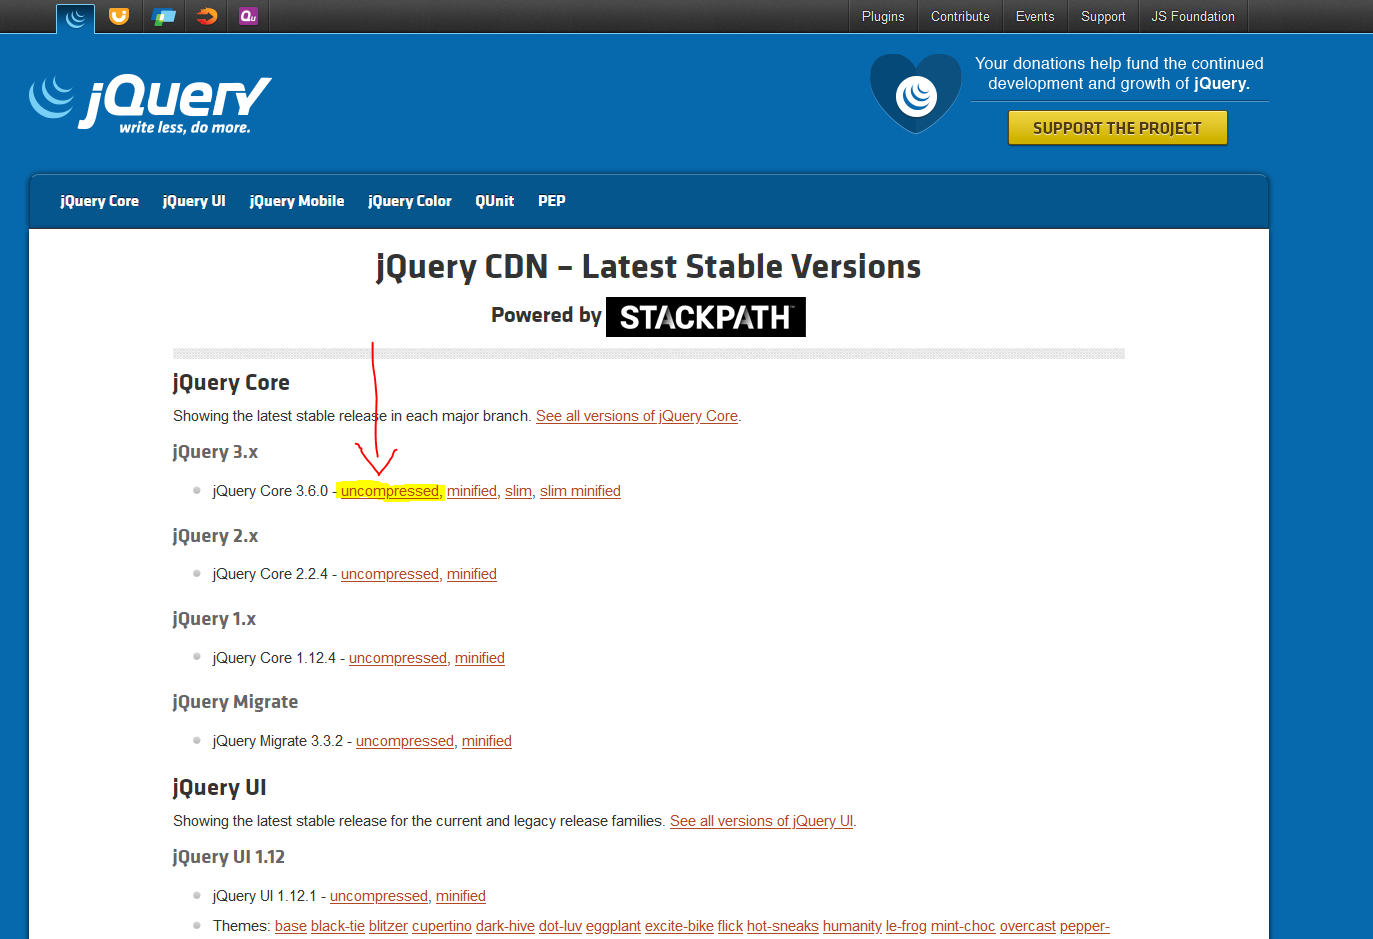Click the 'jQuery UI' section heading in page content

click(x=220, y=788)
